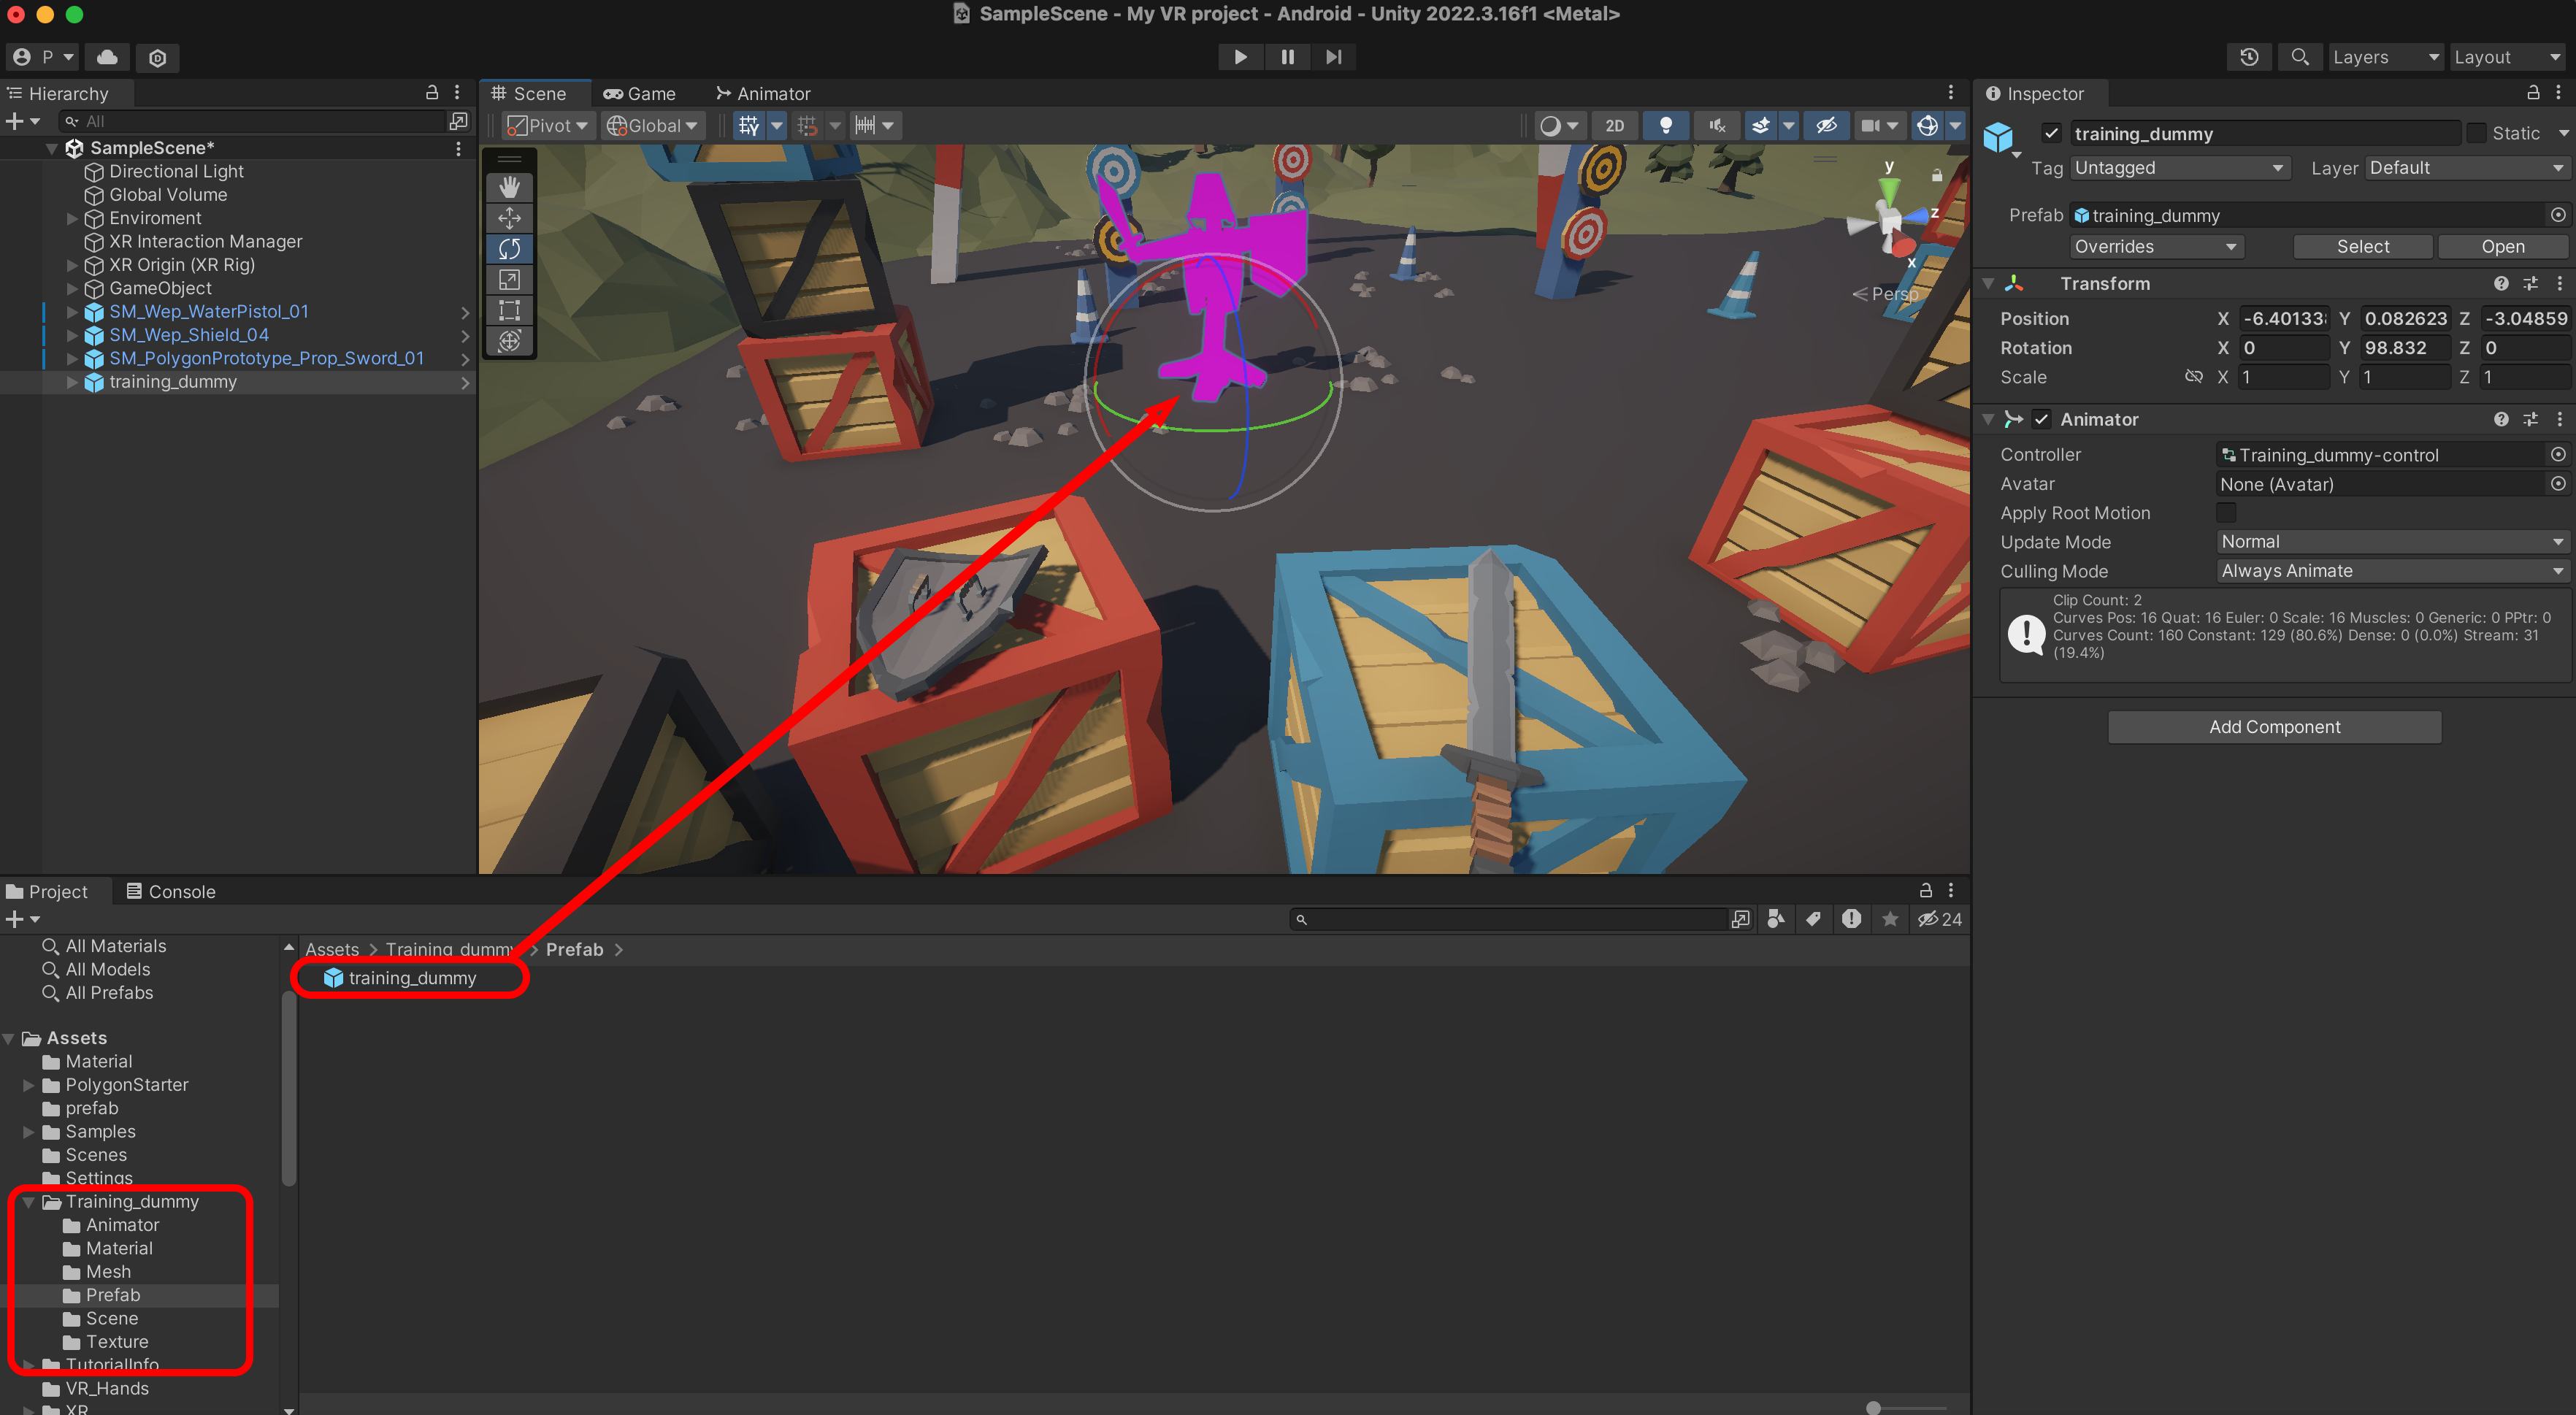2576x1415 pixels.
Task: Toggle scene lighting bulb icon
Action: pyautogui.click(x=1665, y=126)
